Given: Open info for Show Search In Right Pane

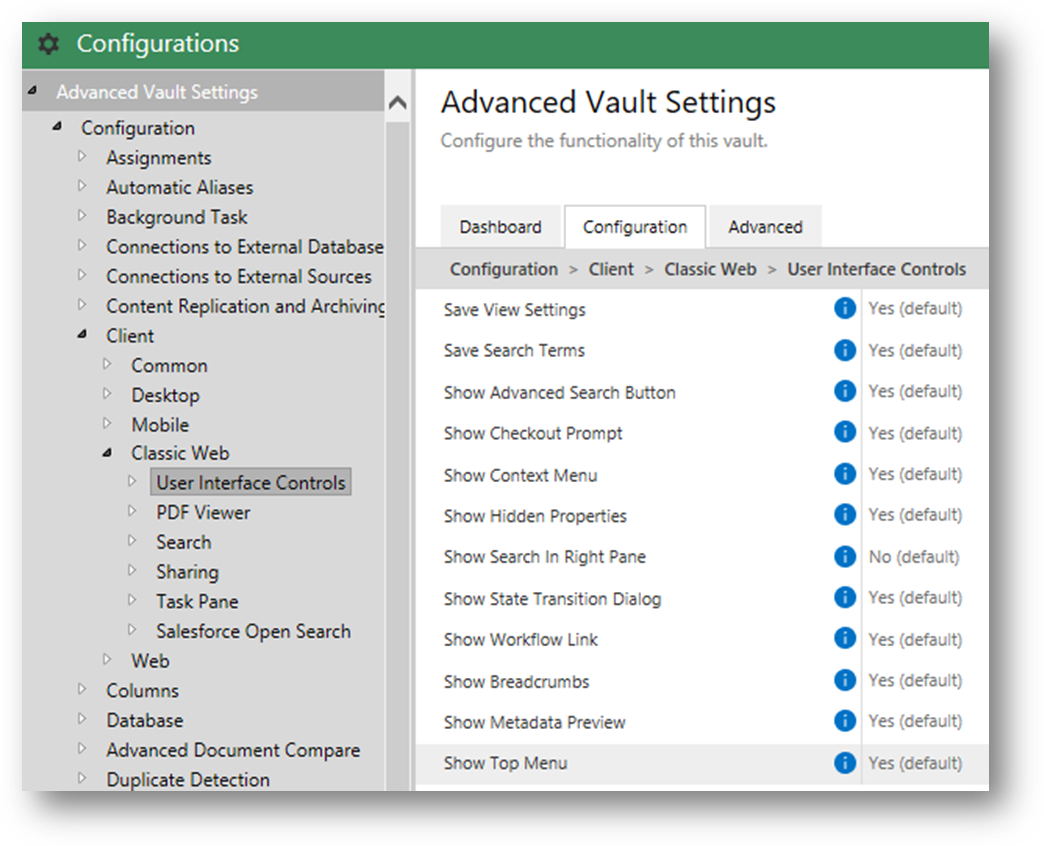Looking at the screenshot, I should [844, 556].
